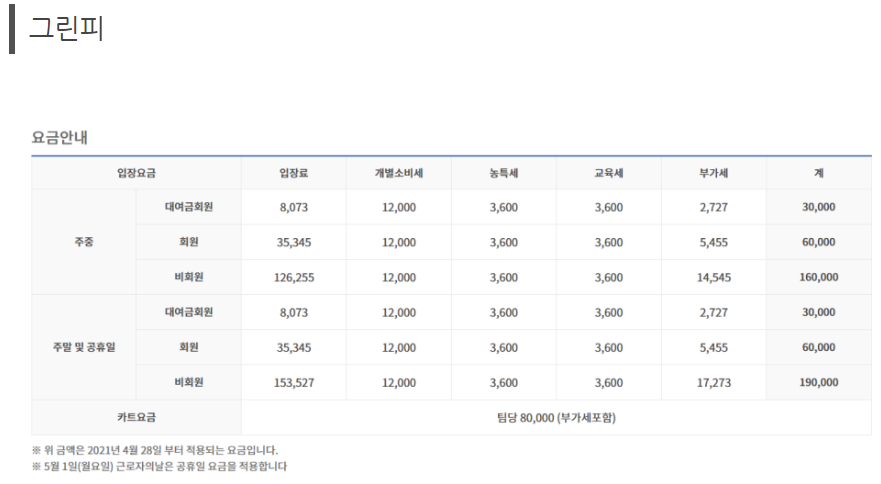Select 입장료 8,073 in 주말 대여금회원 row
881x484 pixels.
294,313
